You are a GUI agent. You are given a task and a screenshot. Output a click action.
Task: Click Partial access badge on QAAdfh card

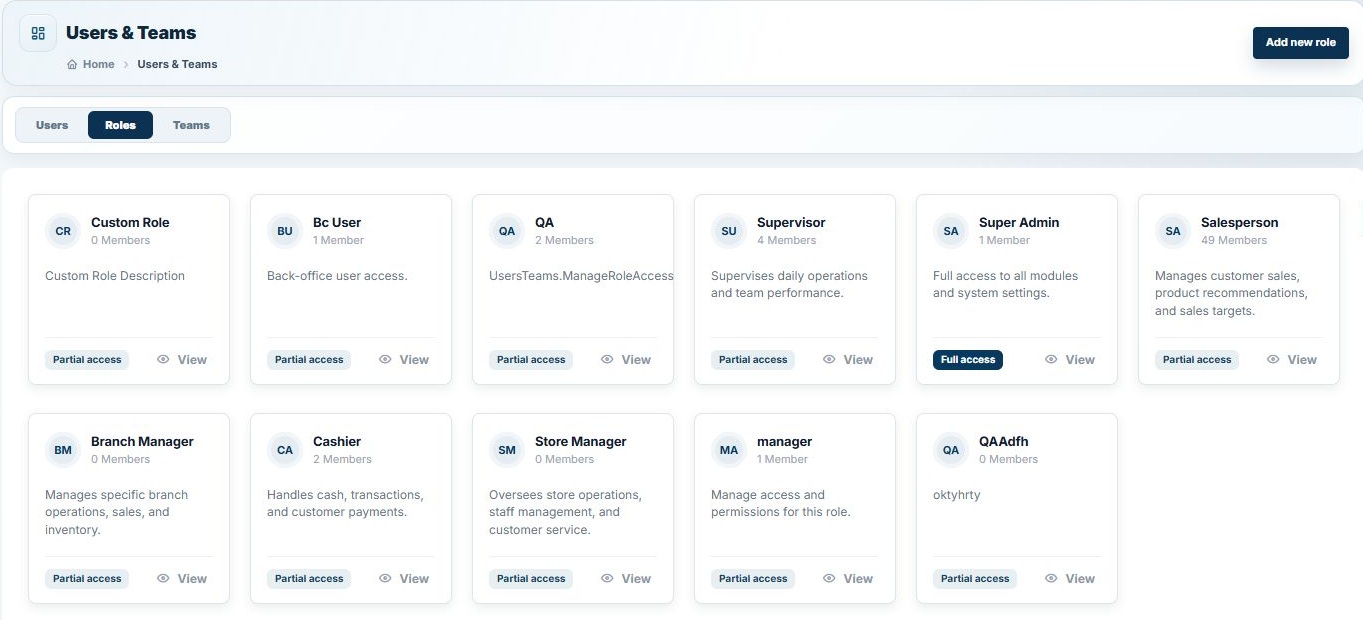(x=975, y=578)
